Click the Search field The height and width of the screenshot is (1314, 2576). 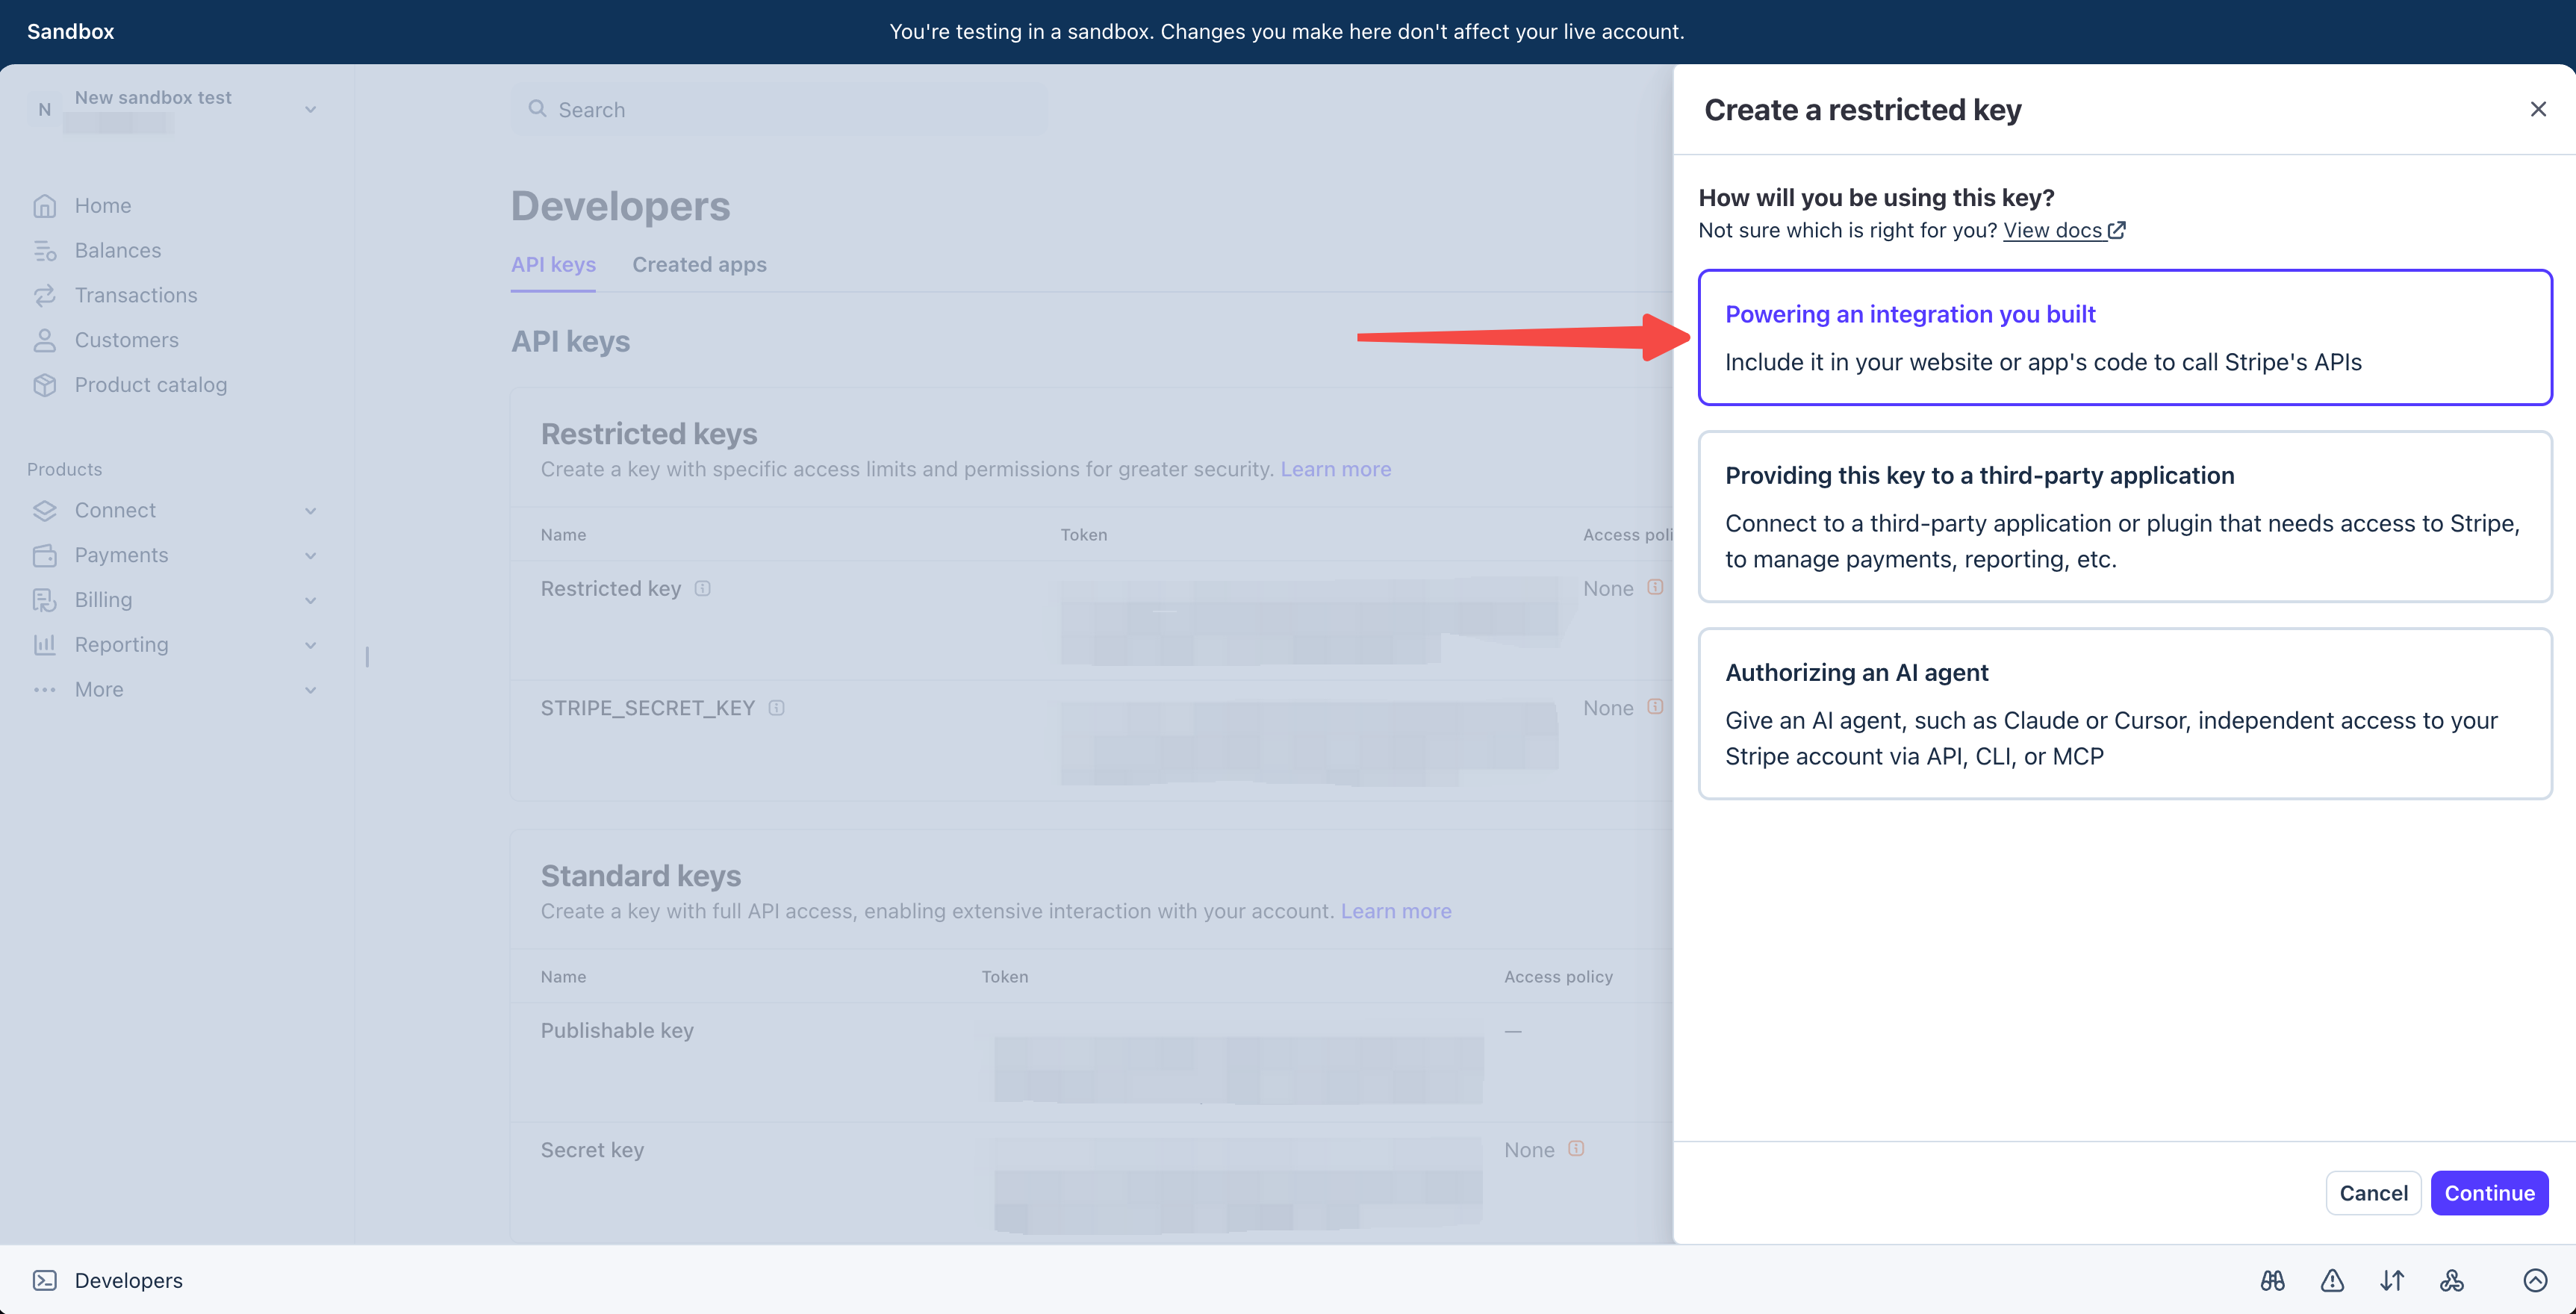pyautogui.click(x=779, y=109)
